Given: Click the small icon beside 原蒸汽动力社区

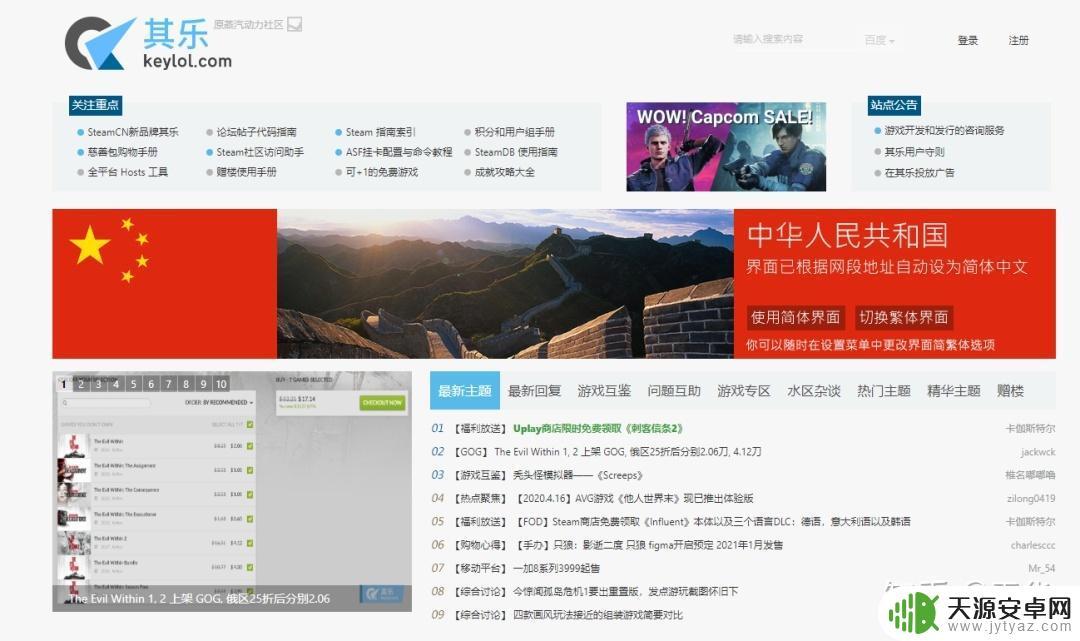Looking at the screenshot, I should (294, 25).
